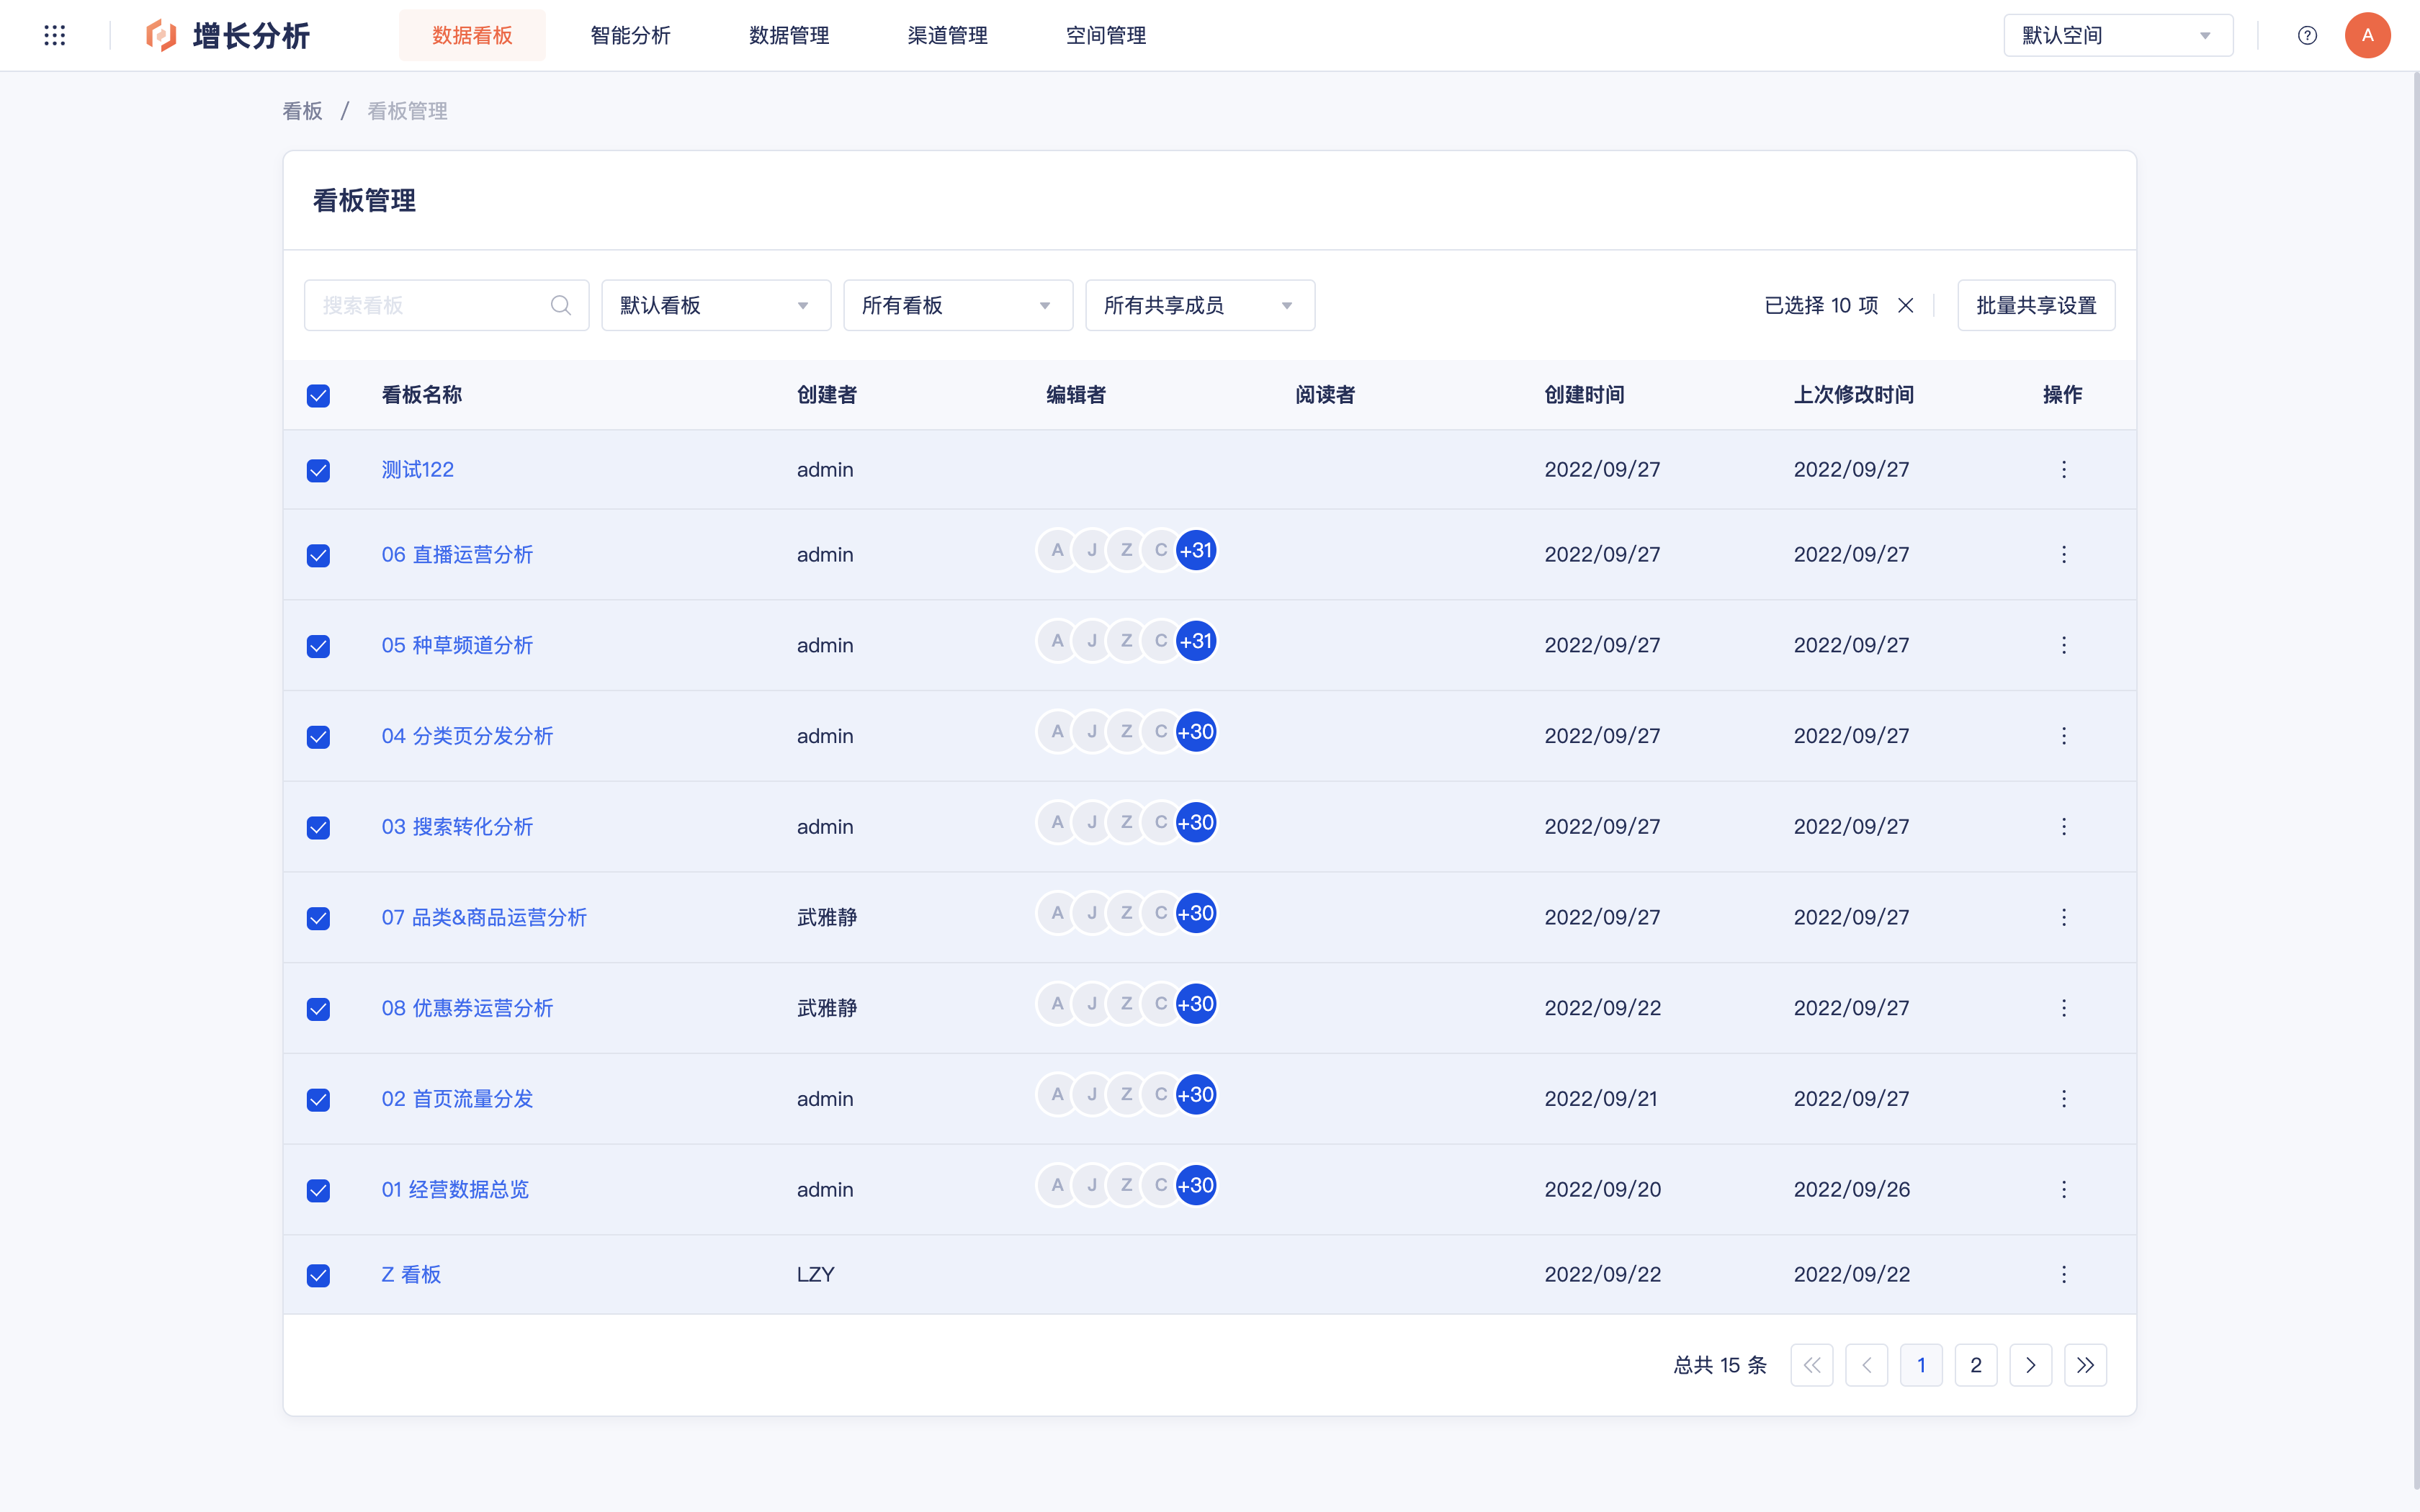Uncheck the 06 直播运营分析 row checkbox

point(318,556)
